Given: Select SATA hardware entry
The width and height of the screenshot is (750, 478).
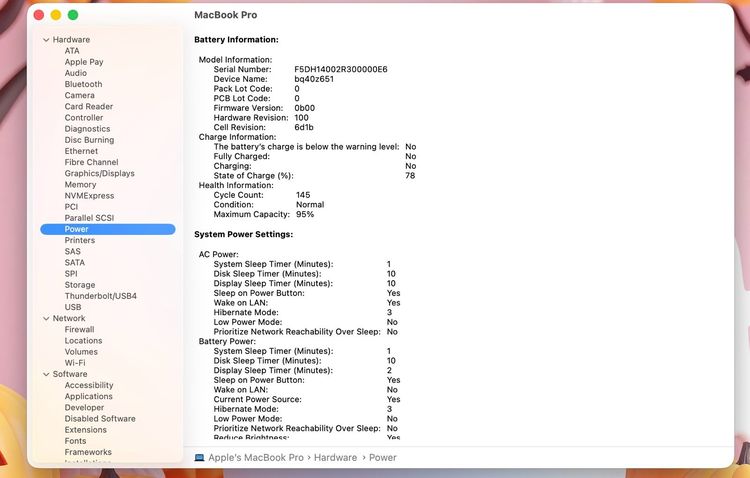Looking at the screenshot, I should click(x=75, y=263).
